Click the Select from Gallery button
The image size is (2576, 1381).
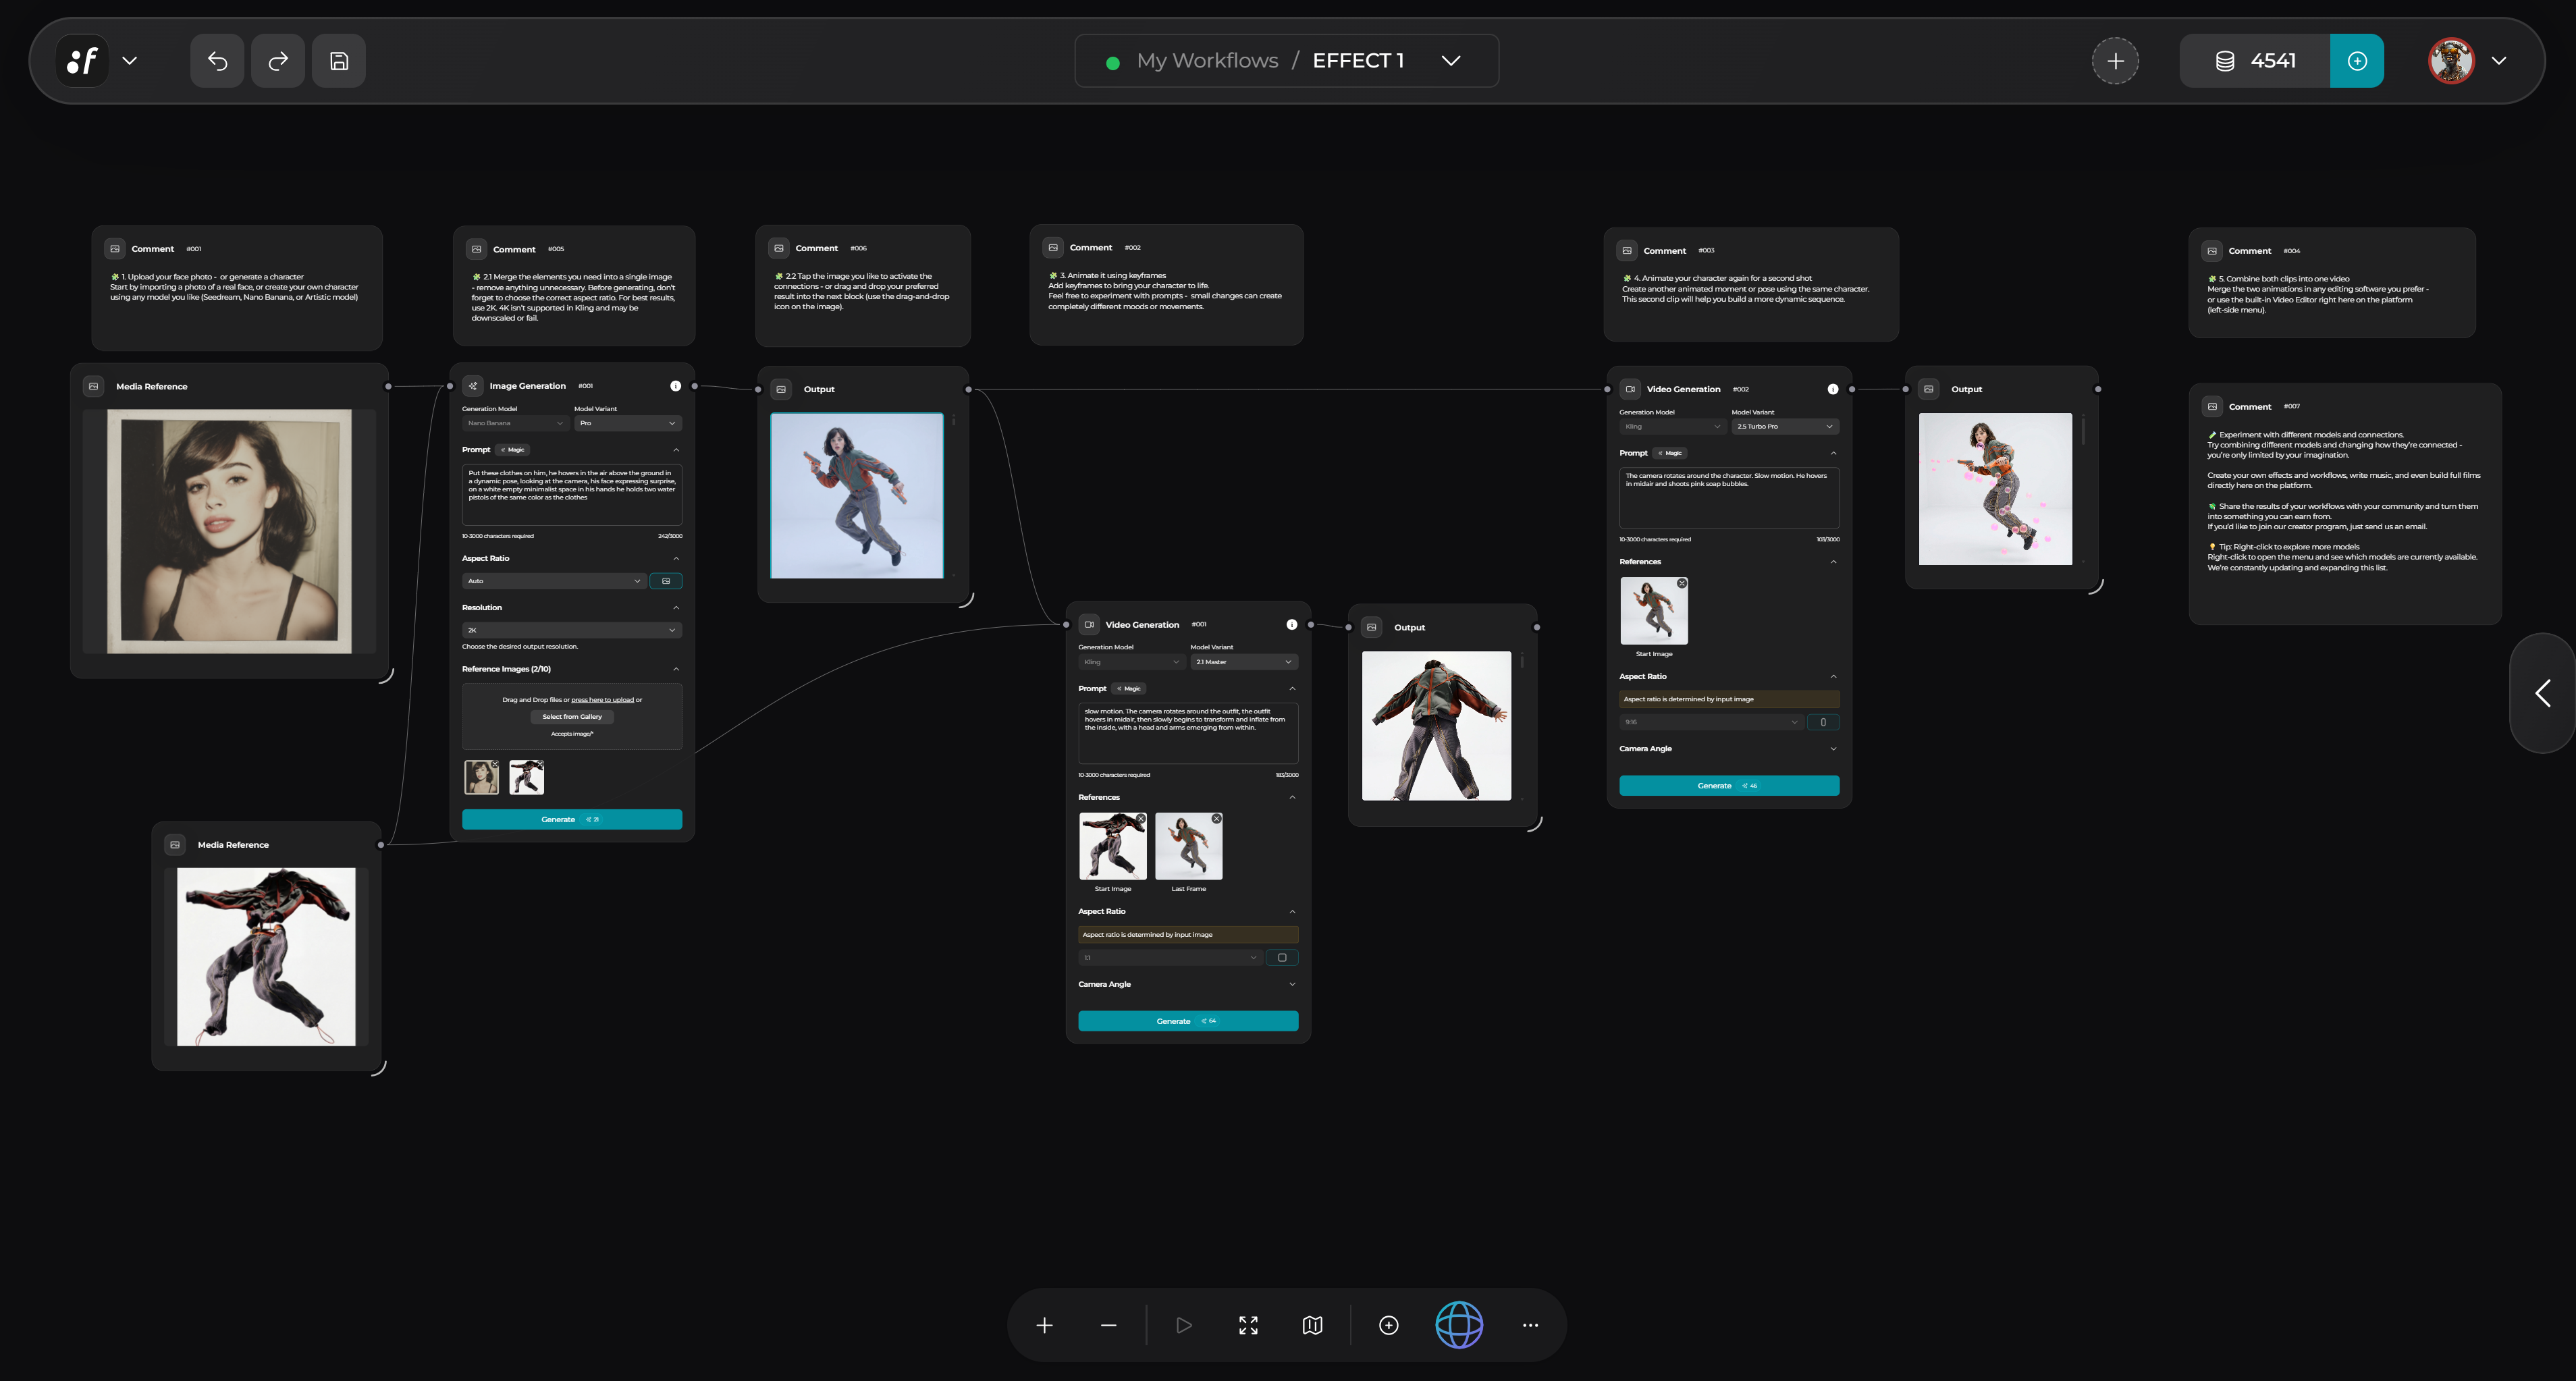571,716
